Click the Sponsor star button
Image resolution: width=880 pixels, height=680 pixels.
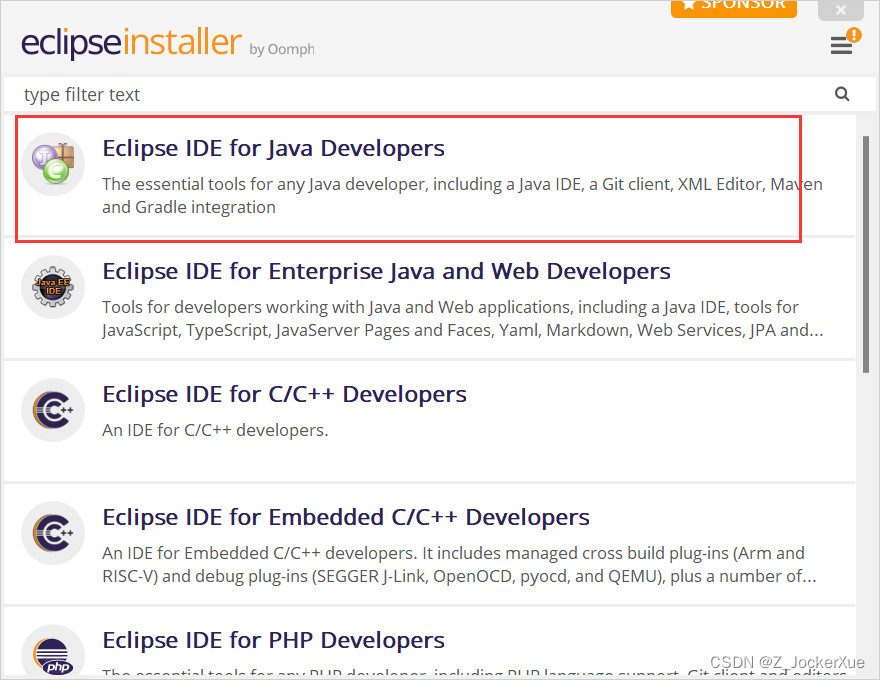coord(734,7)
